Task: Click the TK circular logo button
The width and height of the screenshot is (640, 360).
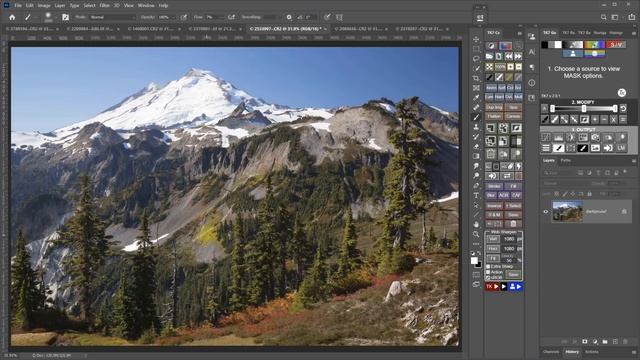Action: click(x=622, y=93)
